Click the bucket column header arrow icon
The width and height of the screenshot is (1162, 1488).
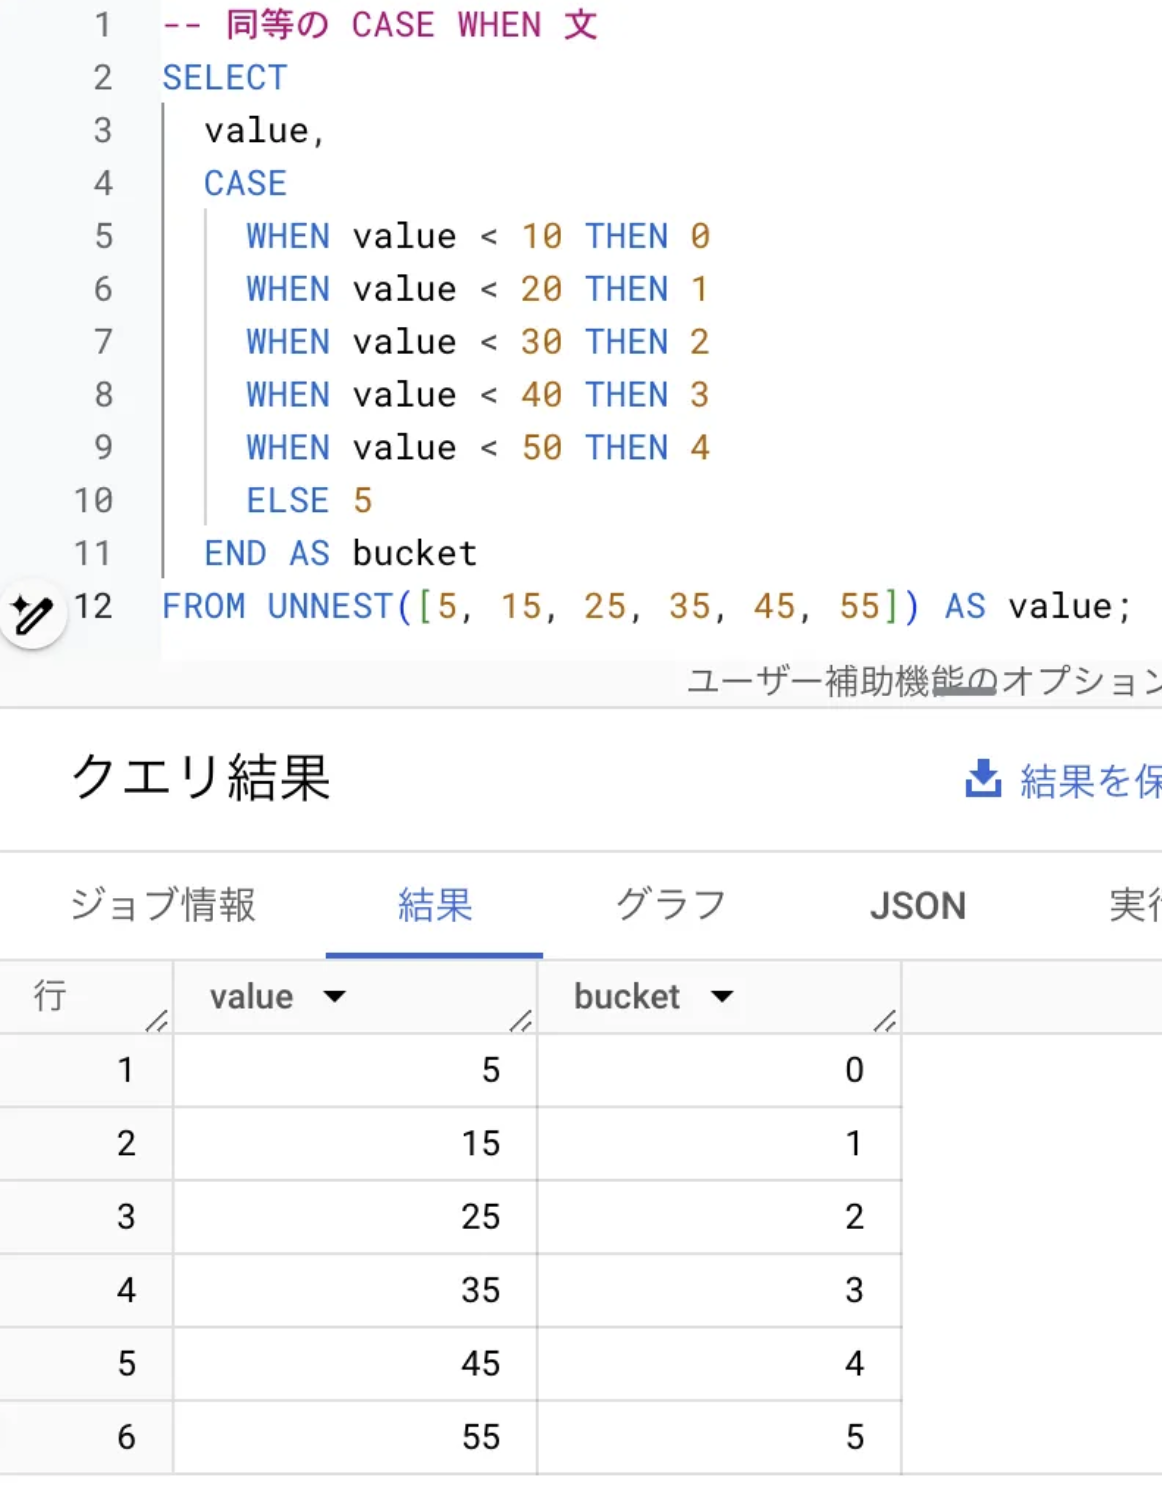click(x=723, y=996)
